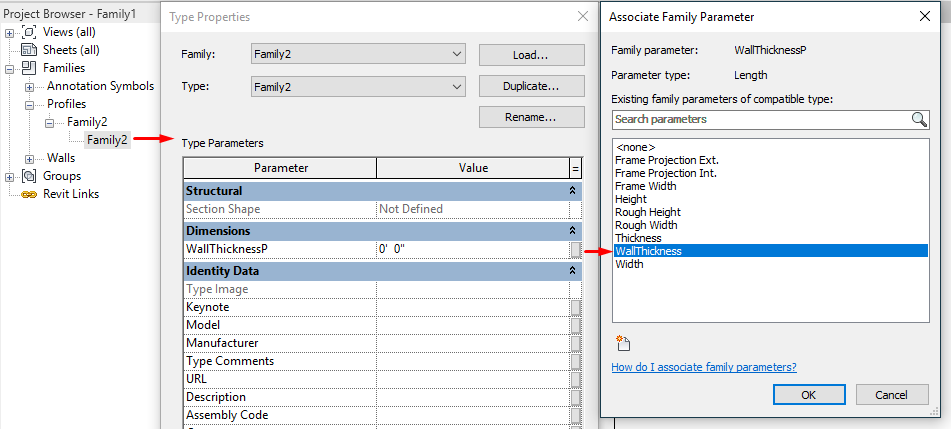Click associate button for Keynote row
This screenshot has height=429, width=951.
coord(576,308)
